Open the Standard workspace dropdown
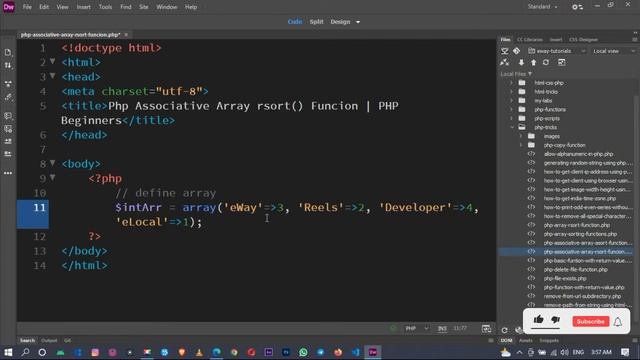This screenshot has width=640, height=360. (542, 7)
